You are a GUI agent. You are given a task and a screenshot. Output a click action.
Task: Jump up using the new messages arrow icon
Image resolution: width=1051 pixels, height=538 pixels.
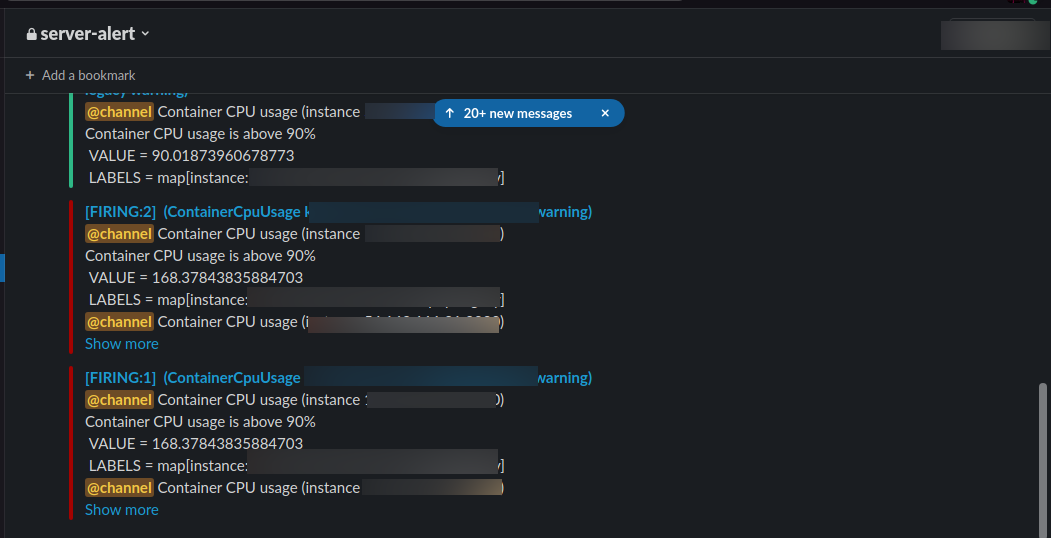click(450, 113)
